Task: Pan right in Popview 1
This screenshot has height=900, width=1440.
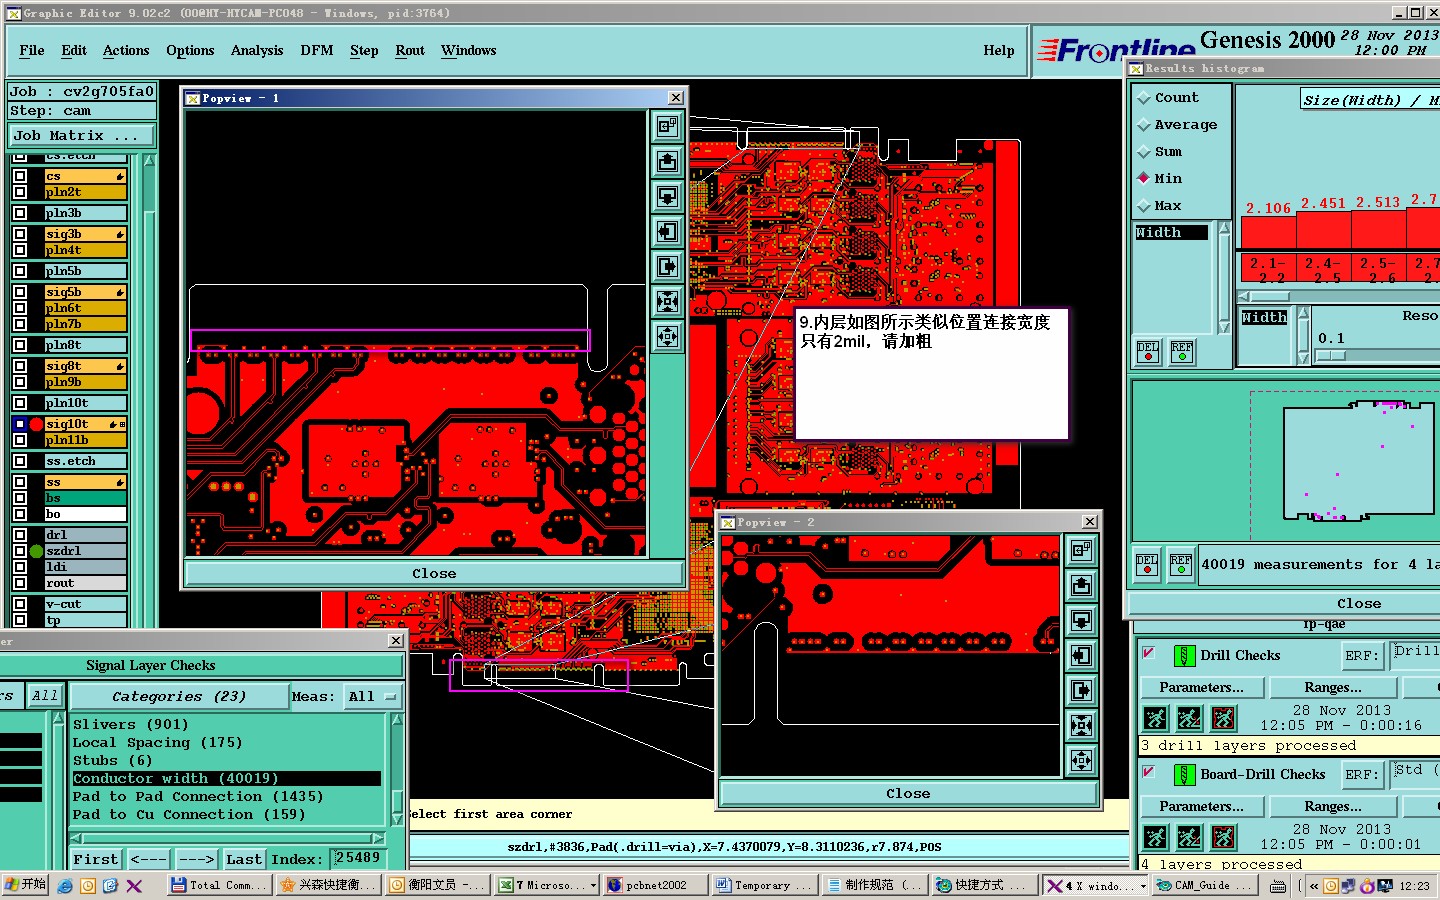Action: [x=667, y=267]
